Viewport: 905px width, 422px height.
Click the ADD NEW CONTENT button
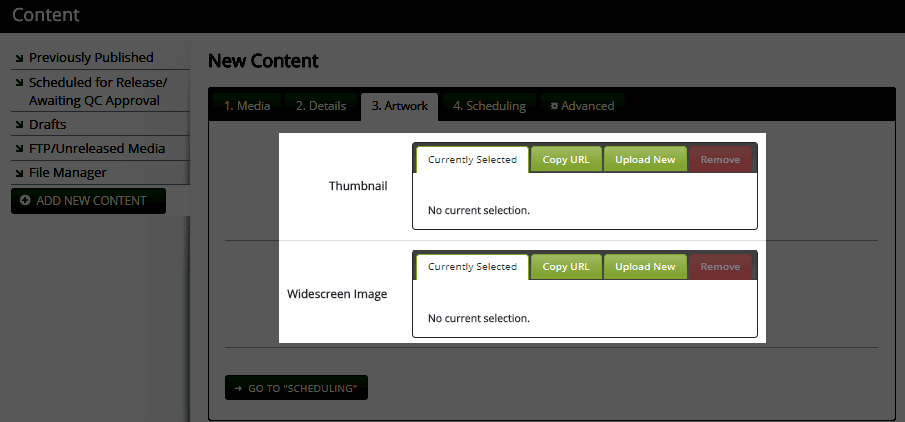tap(88, 201)
